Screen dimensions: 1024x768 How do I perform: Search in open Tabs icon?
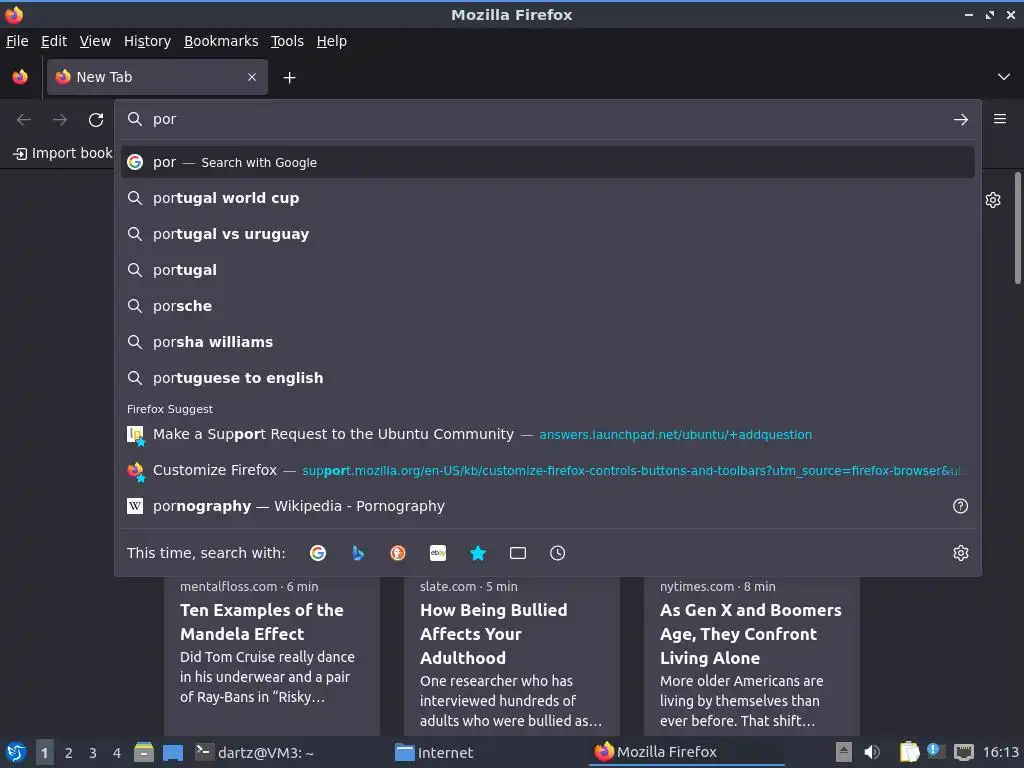click(518, 553)
